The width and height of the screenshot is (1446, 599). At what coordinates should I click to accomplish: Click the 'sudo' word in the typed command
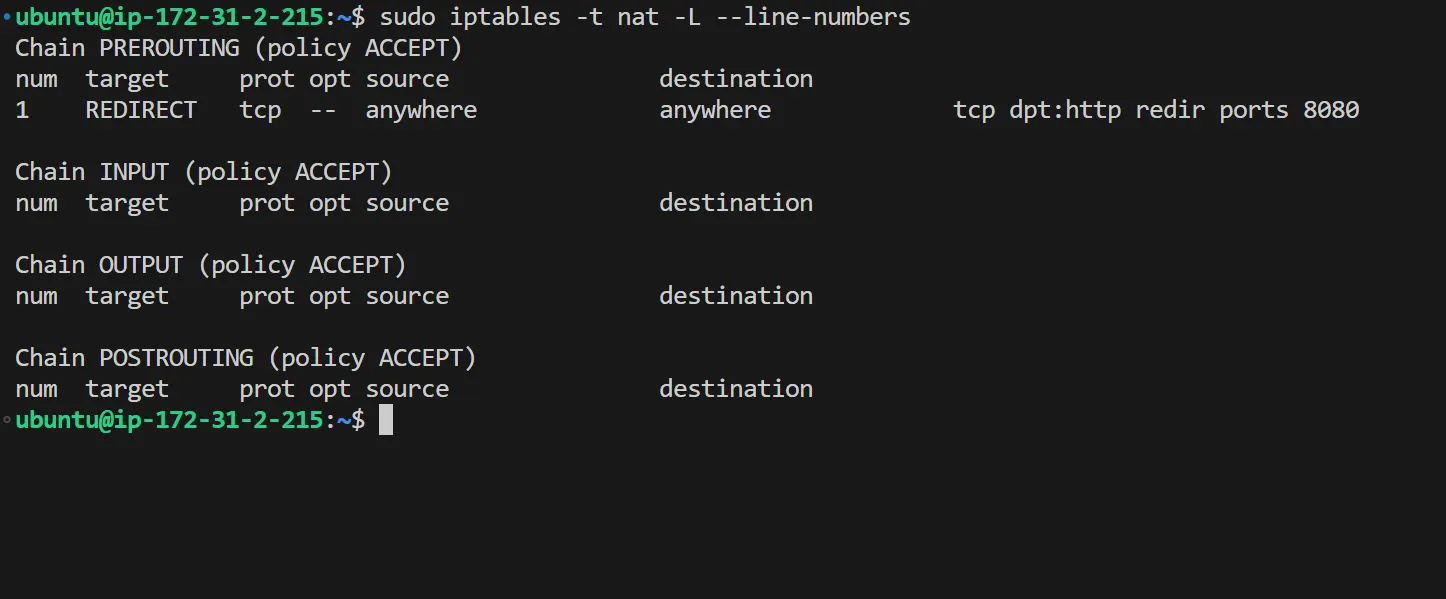(x=407, y=17)
